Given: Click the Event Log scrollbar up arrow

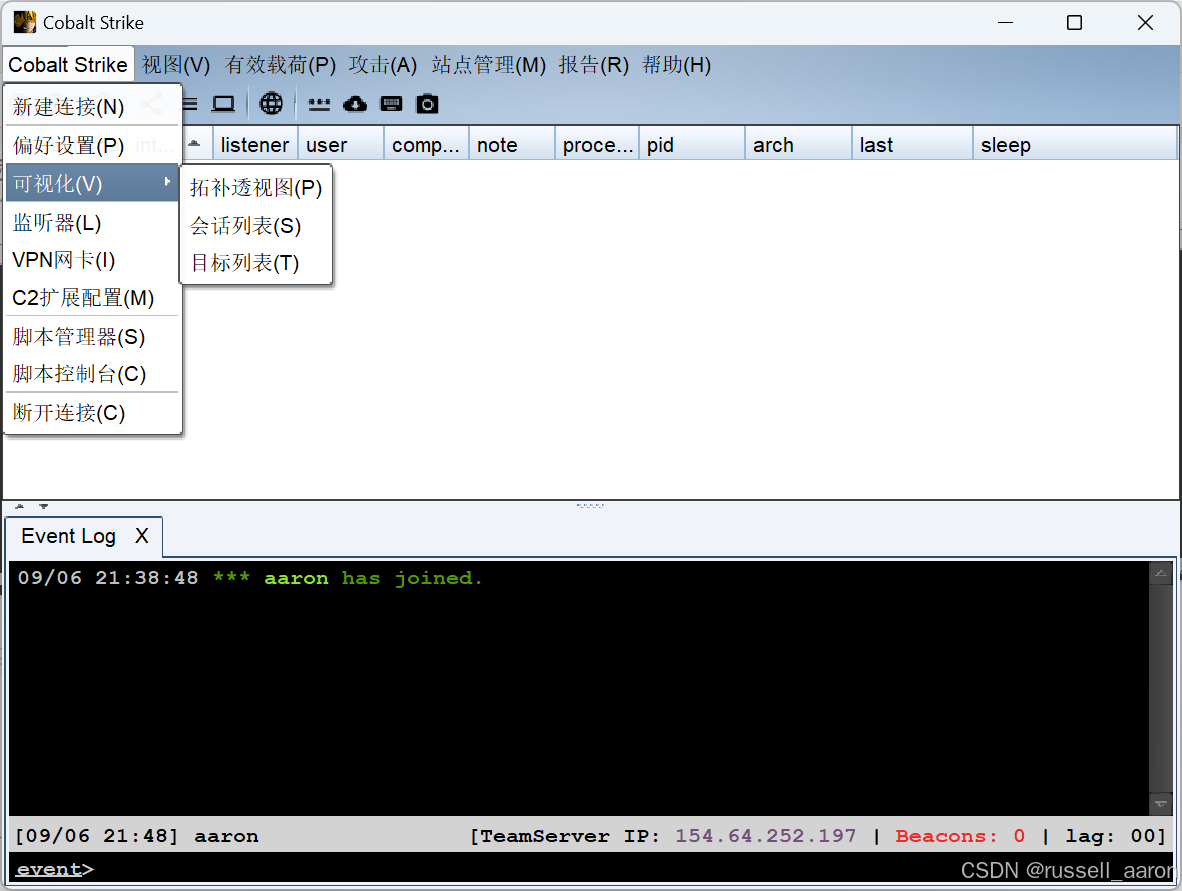Looking at the screenshot, I should tap(1160, 573).
